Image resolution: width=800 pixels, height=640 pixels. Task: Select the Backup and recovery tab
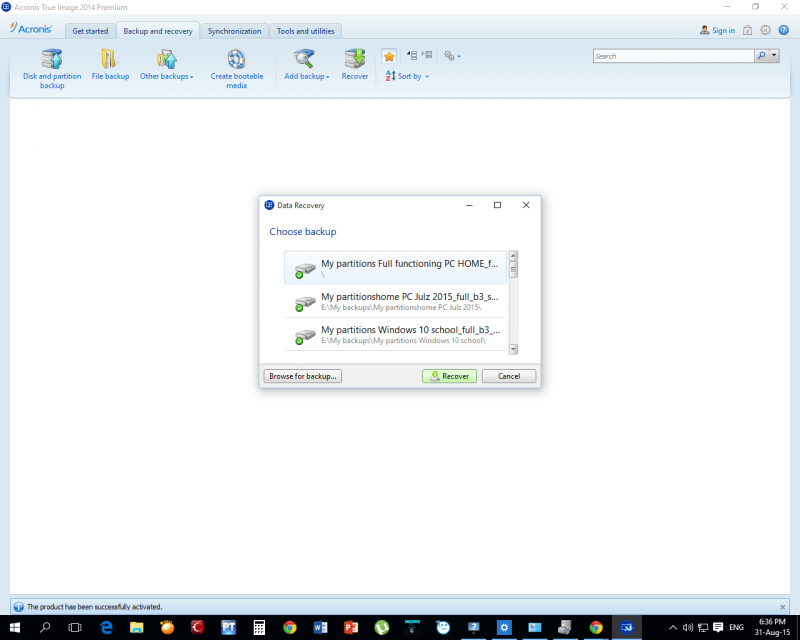tap(158, 31)
